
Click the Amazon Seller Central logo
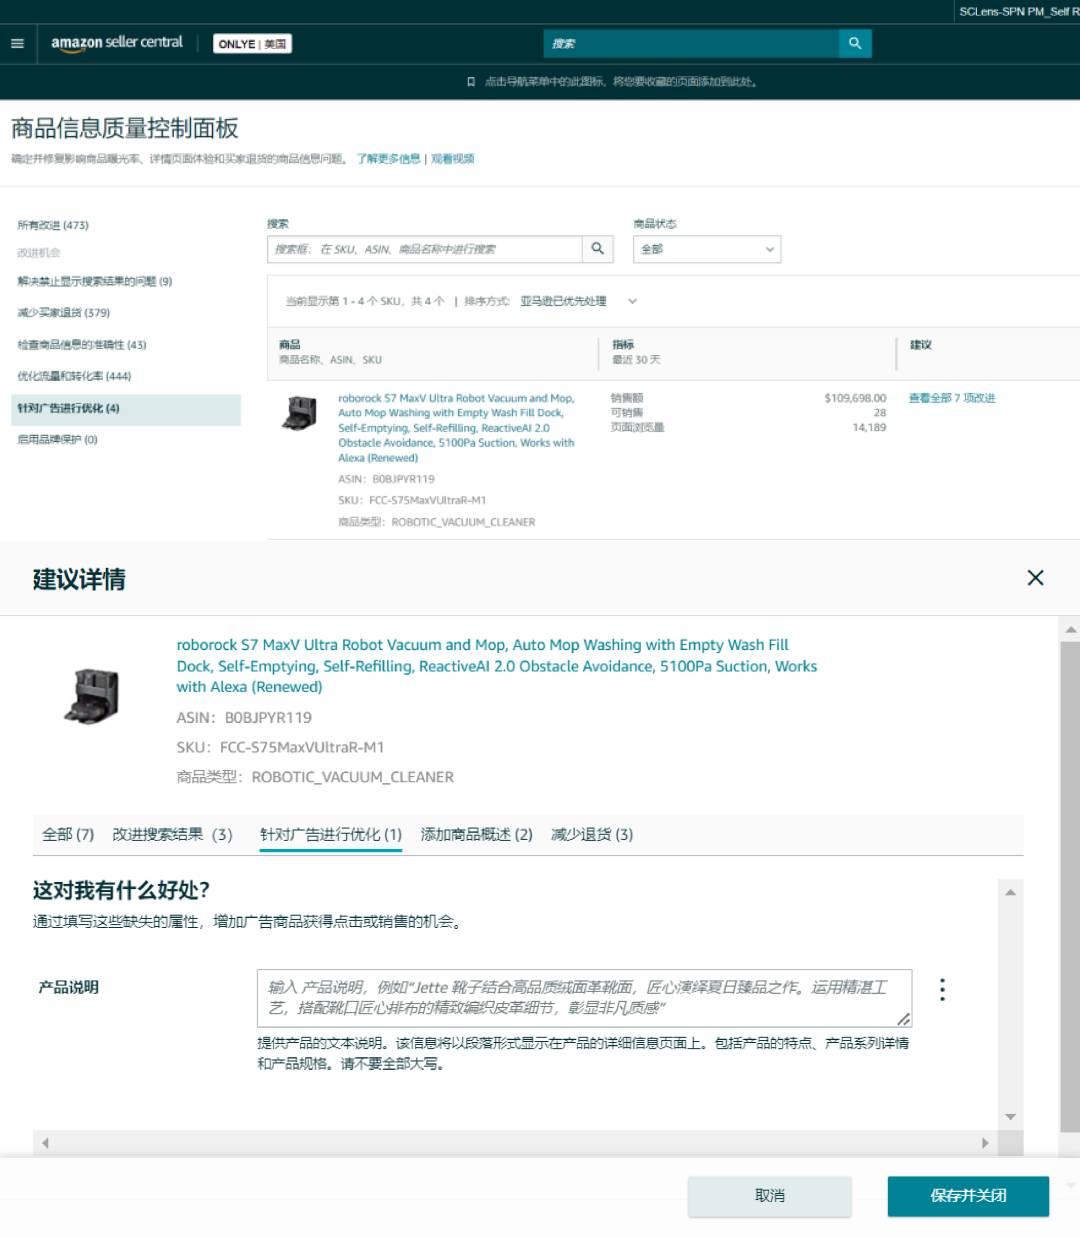pyautogui.click(x=117, y=43)
